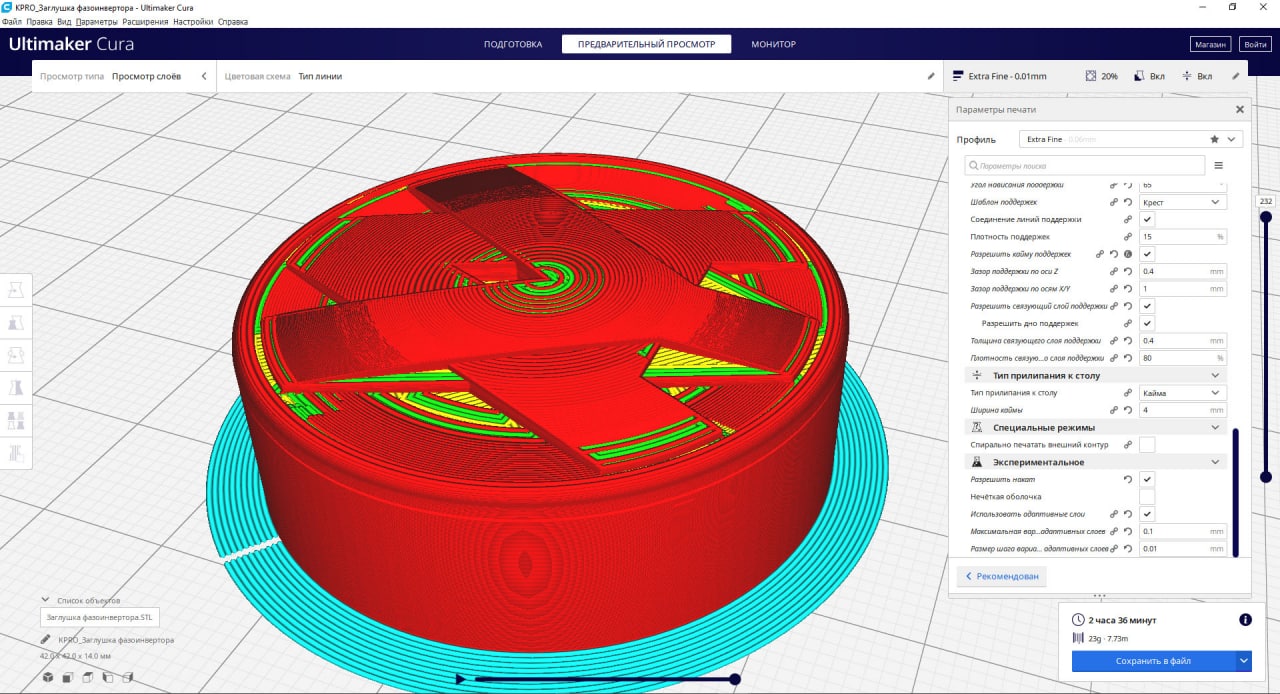Open Per Model Settings tool
Image resolution: width=1280 pixels, height=694 pixels.
coord(17,420)
